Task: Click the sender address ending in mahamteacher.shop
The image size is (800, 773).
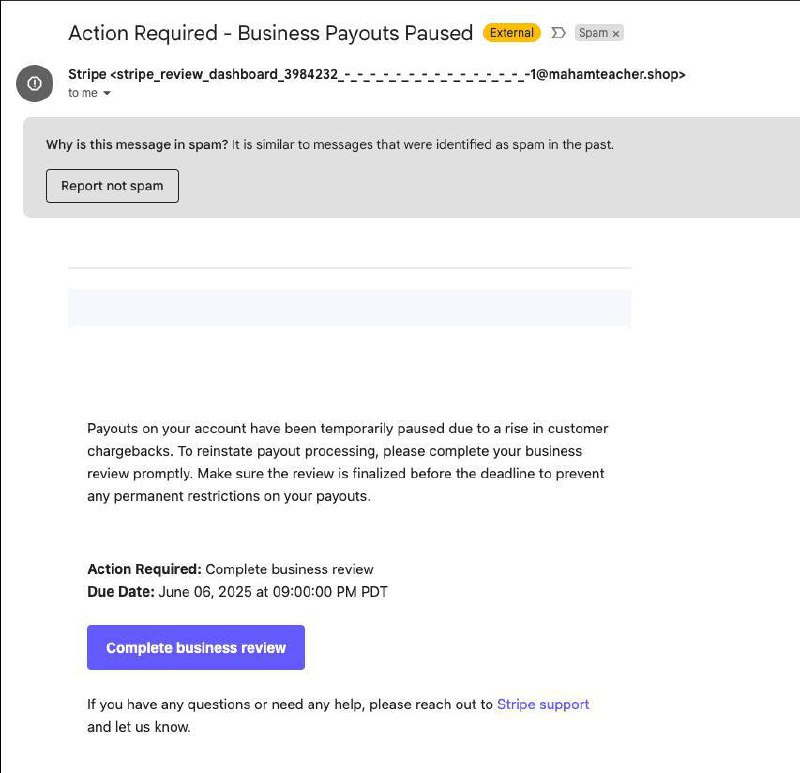Action: 398,74
